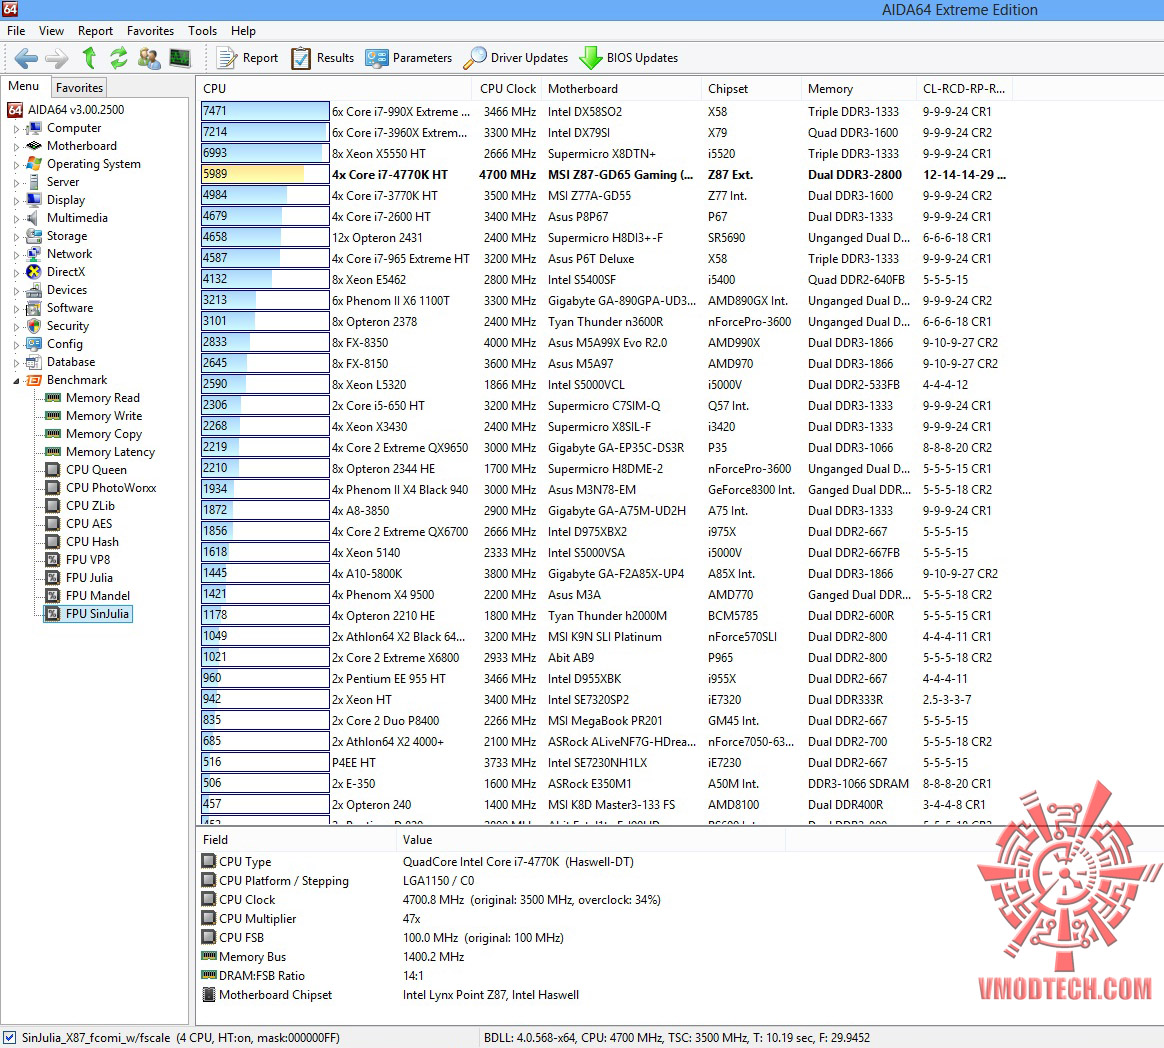The width and height of the screenshot is (1164, 1048).
Task: Click Driver Updates in the toolbar
Action: [x=516, y=58]
